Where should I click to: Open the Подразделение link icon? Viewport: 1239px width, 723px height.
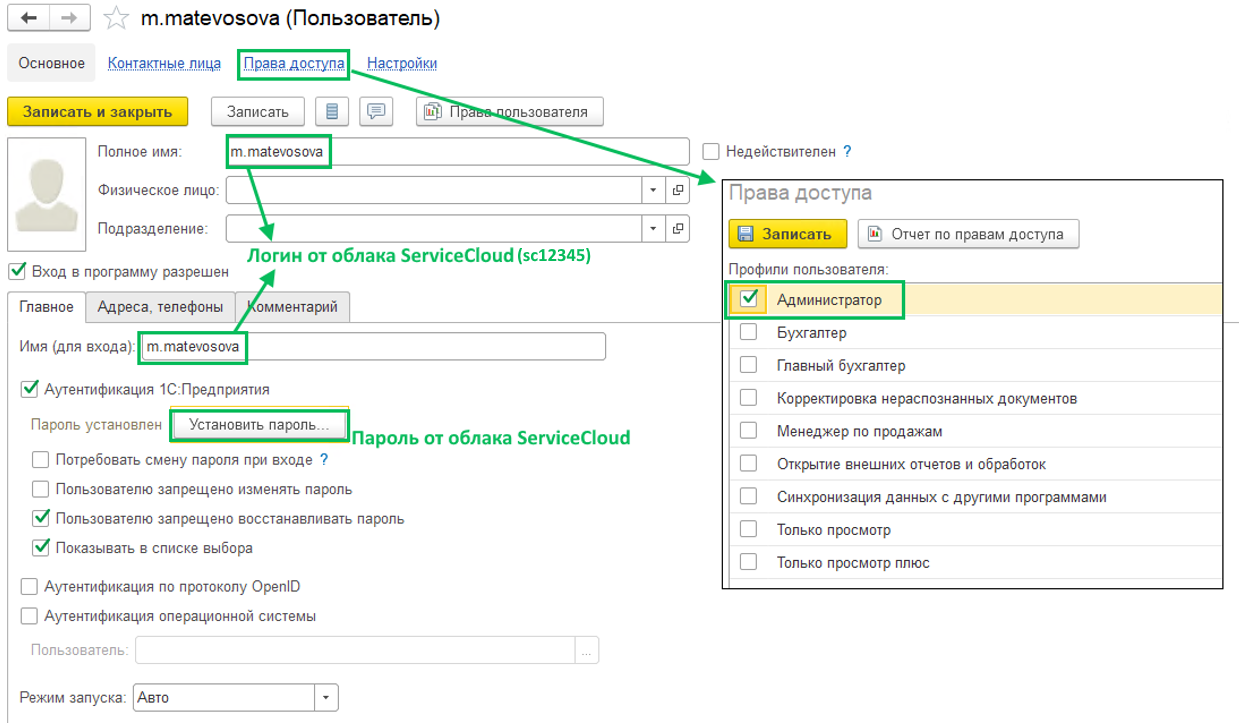678,228
